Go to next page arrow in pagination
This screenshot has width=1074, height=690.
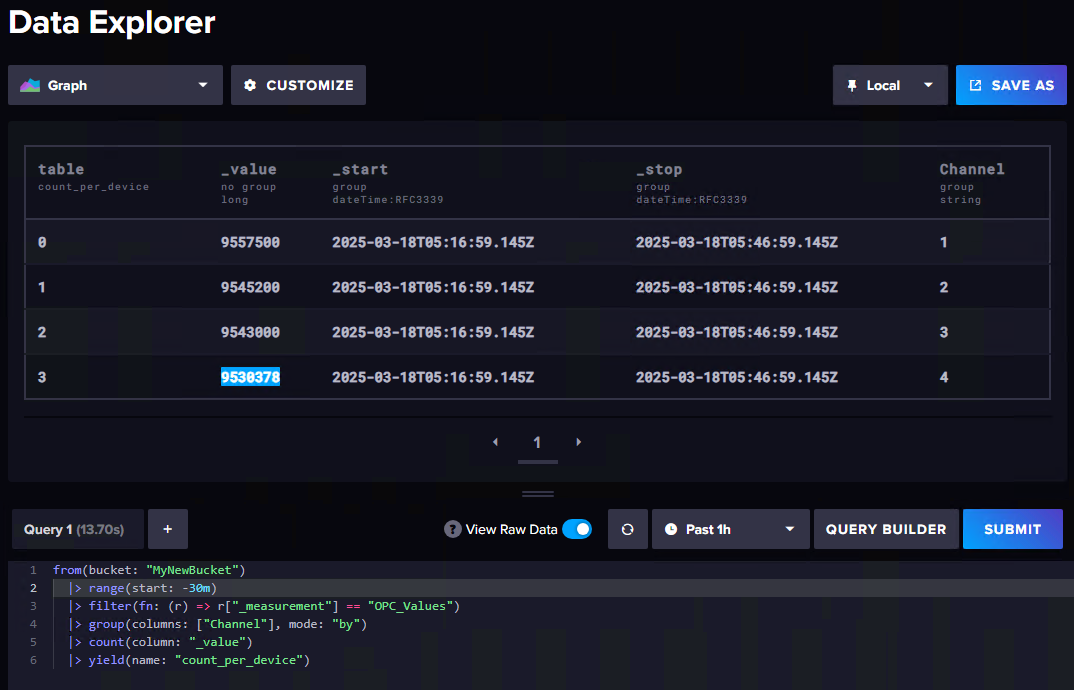[x=578, y=442]
